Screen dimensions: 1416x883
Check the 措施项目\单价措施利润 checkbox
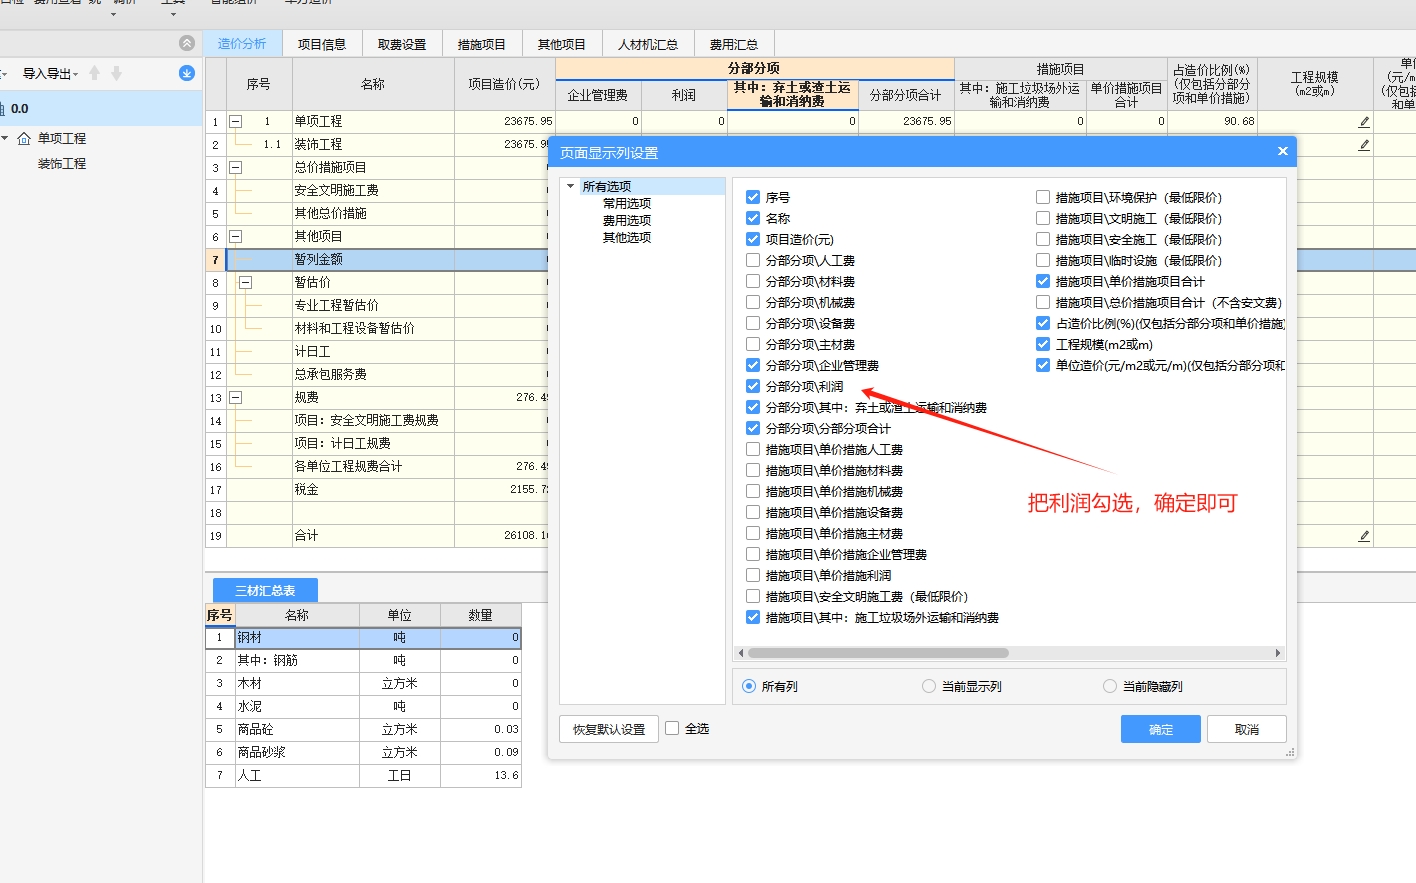753,576
